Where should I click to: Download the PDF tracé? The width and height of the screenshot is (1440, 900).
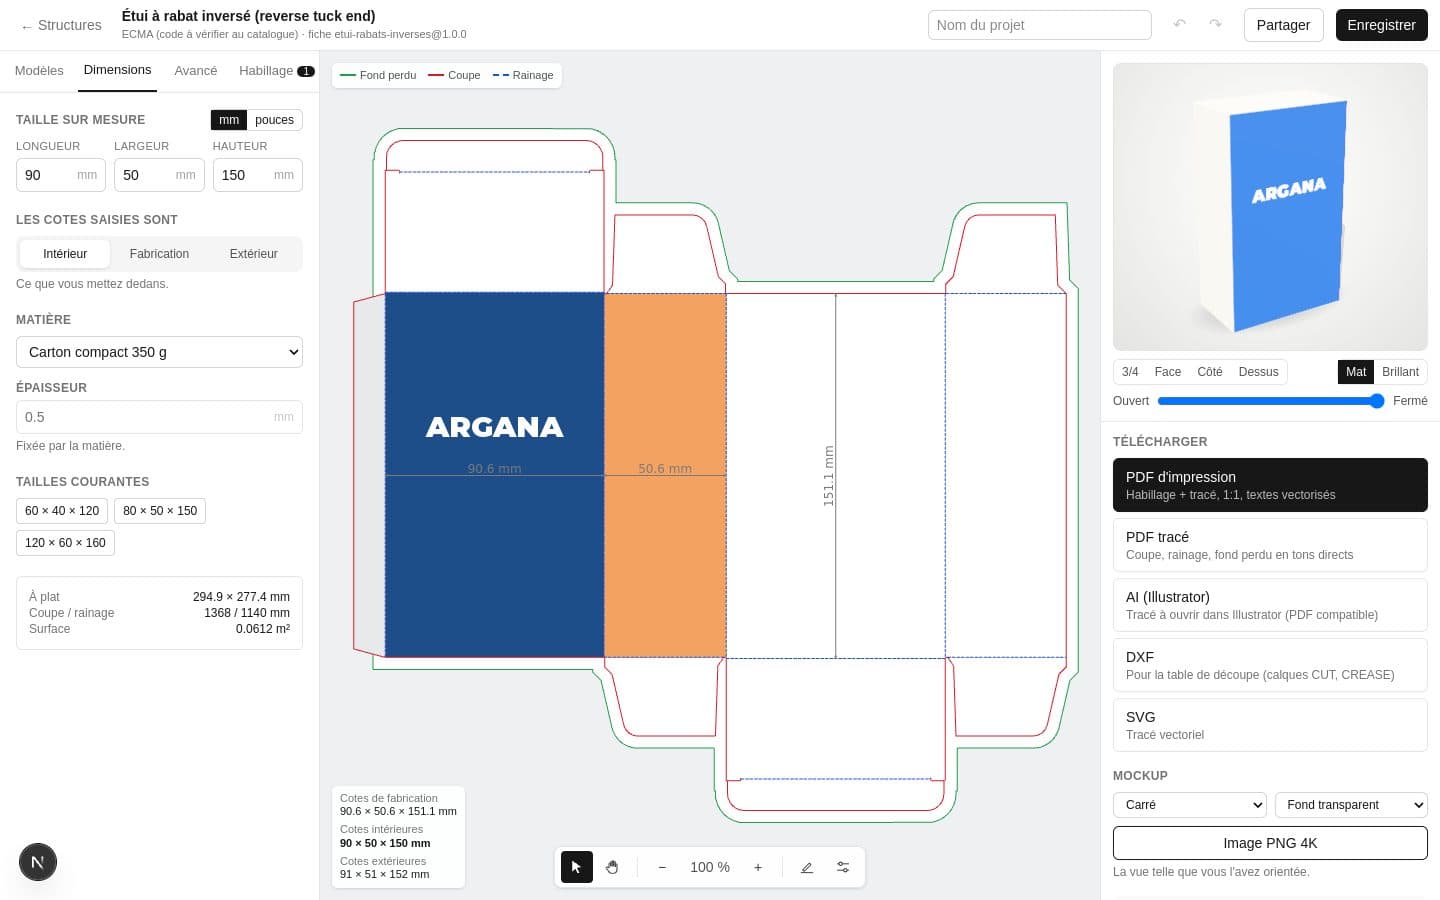pos(1270,545)
